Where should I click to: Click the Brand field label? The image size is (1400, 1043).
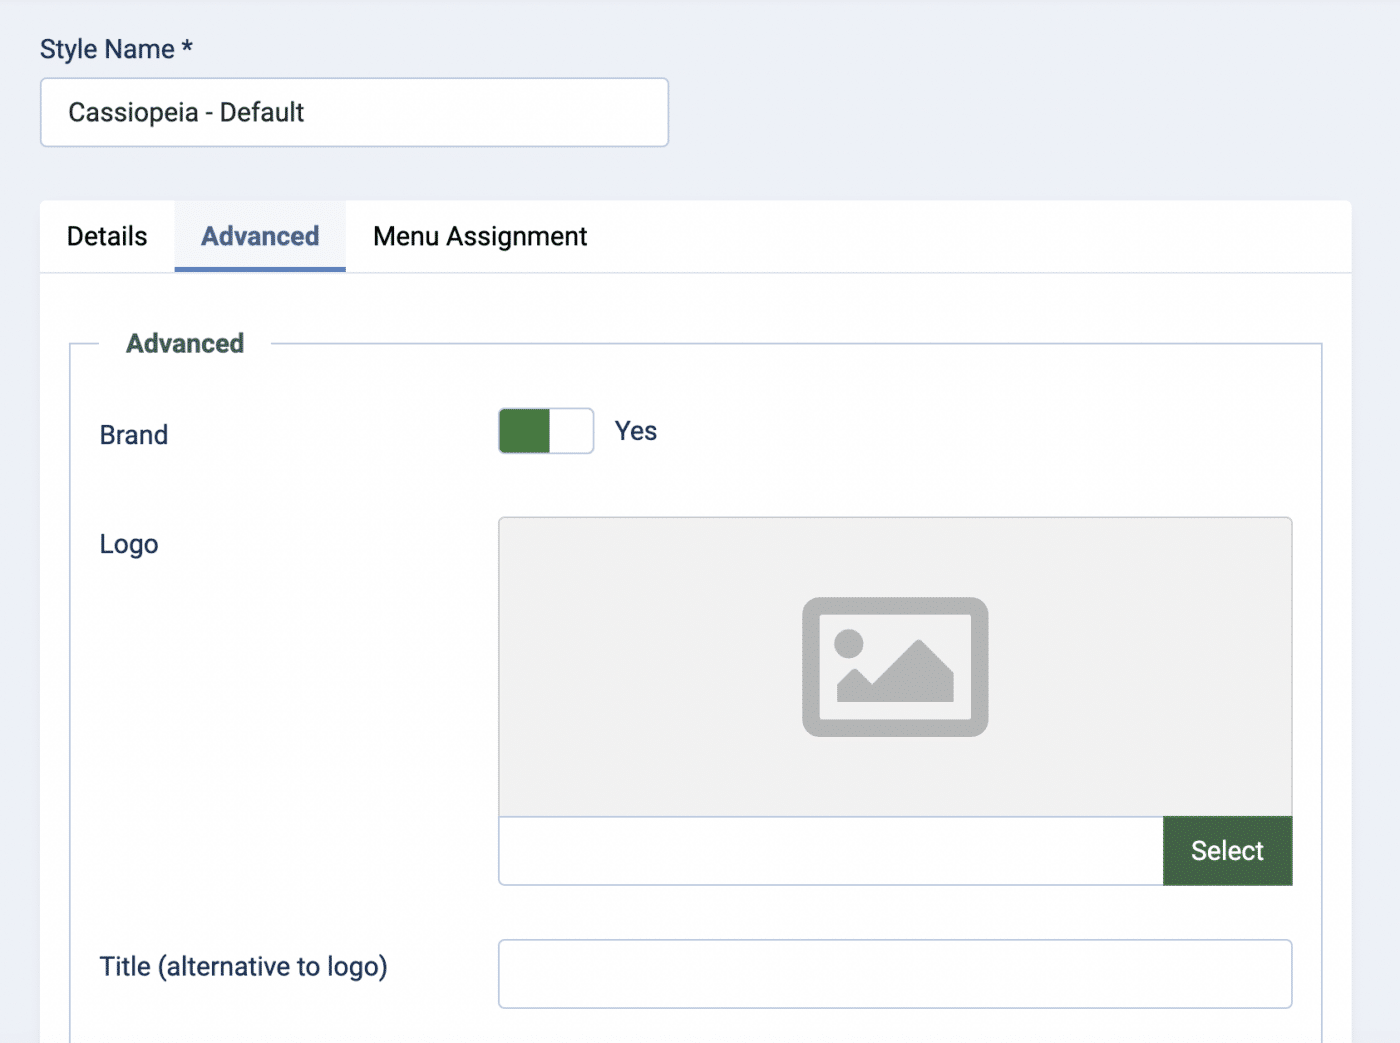tap(133, 434)
